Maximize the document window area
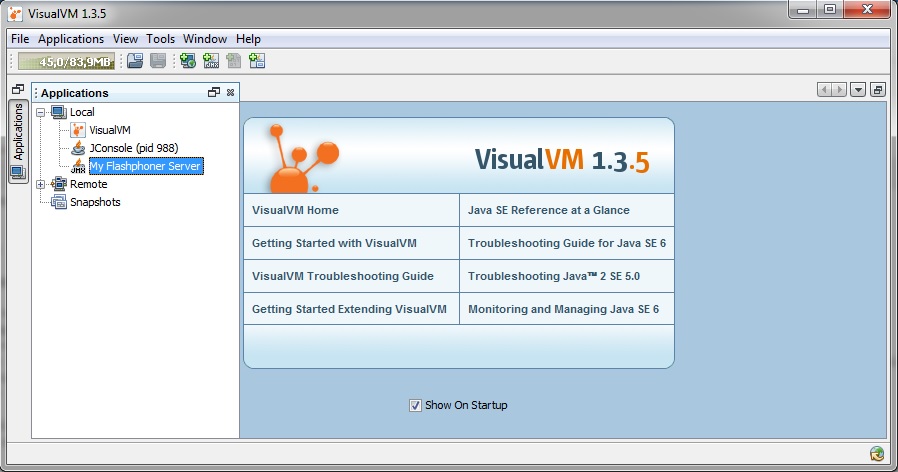This screenshot has height=472, width=898. [878, 90]
